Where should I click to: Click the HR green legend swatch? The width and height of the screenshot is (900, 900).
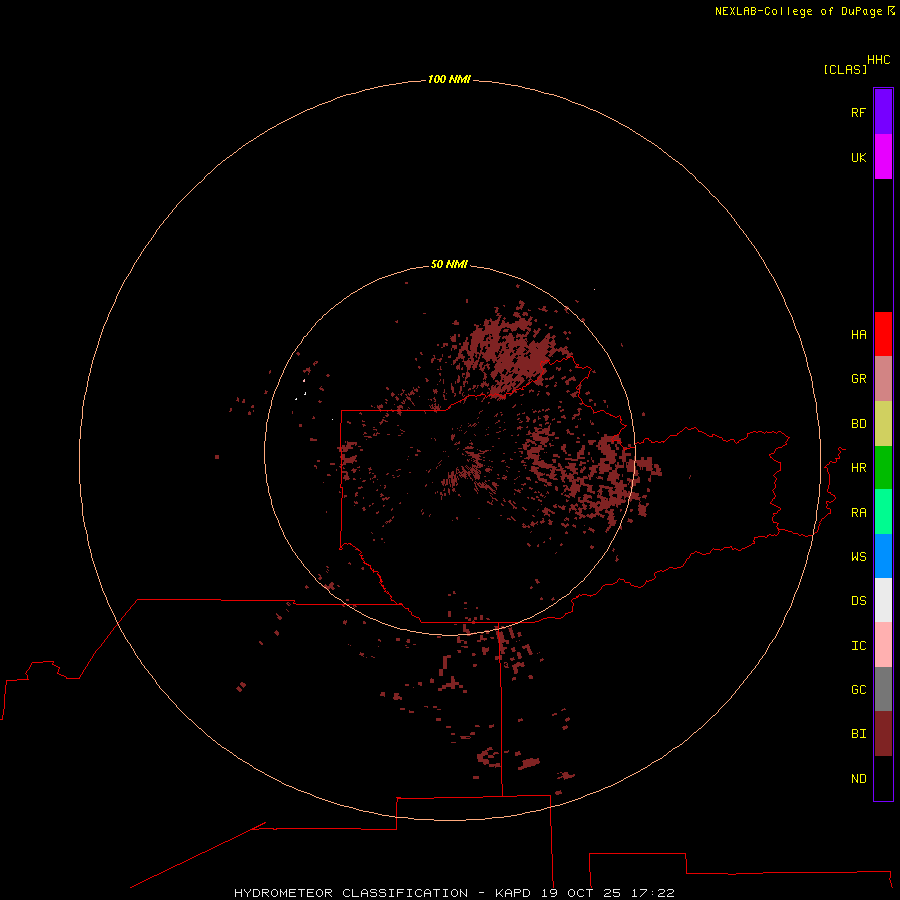883,468
